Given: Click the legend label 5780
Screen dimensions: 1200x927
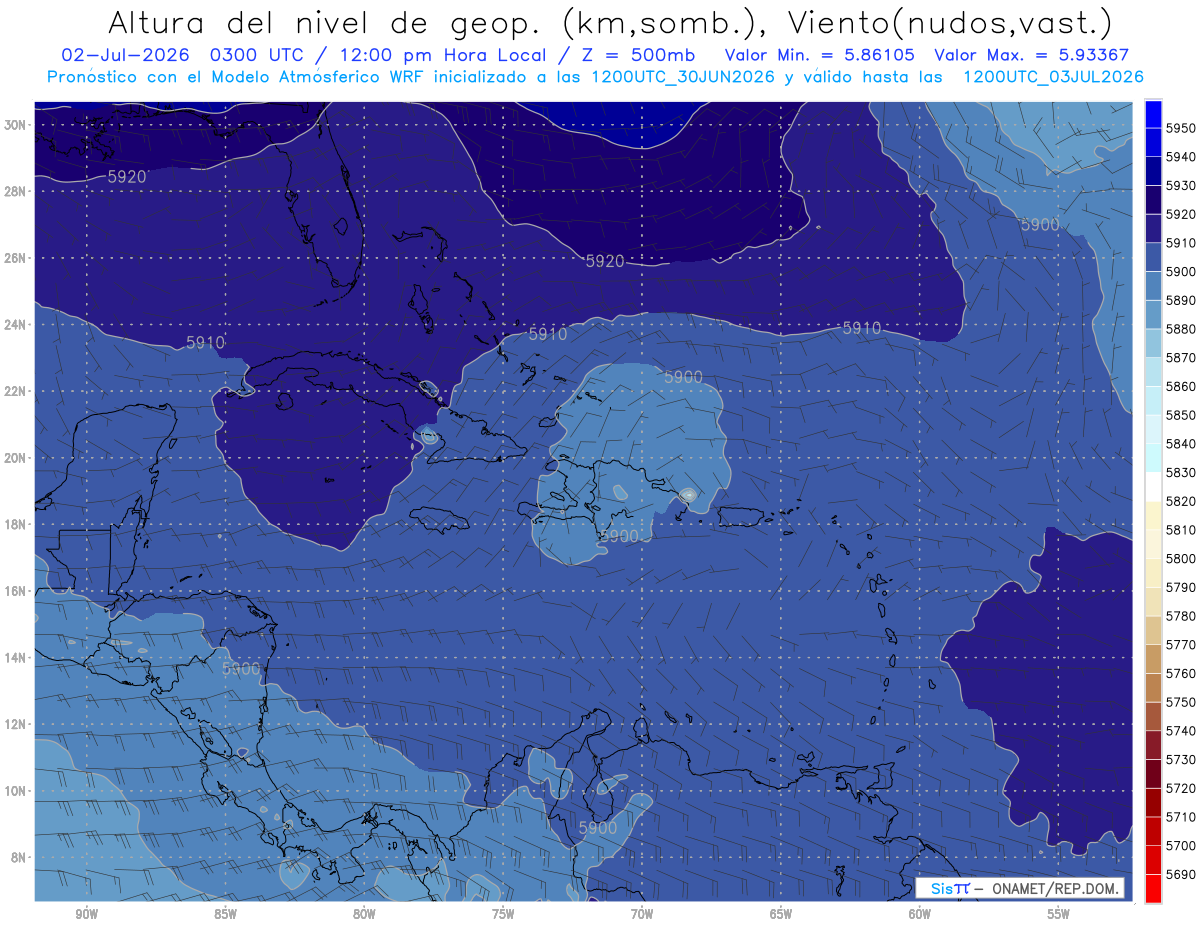Looking at the screenshot, I should click(1180, 615).
